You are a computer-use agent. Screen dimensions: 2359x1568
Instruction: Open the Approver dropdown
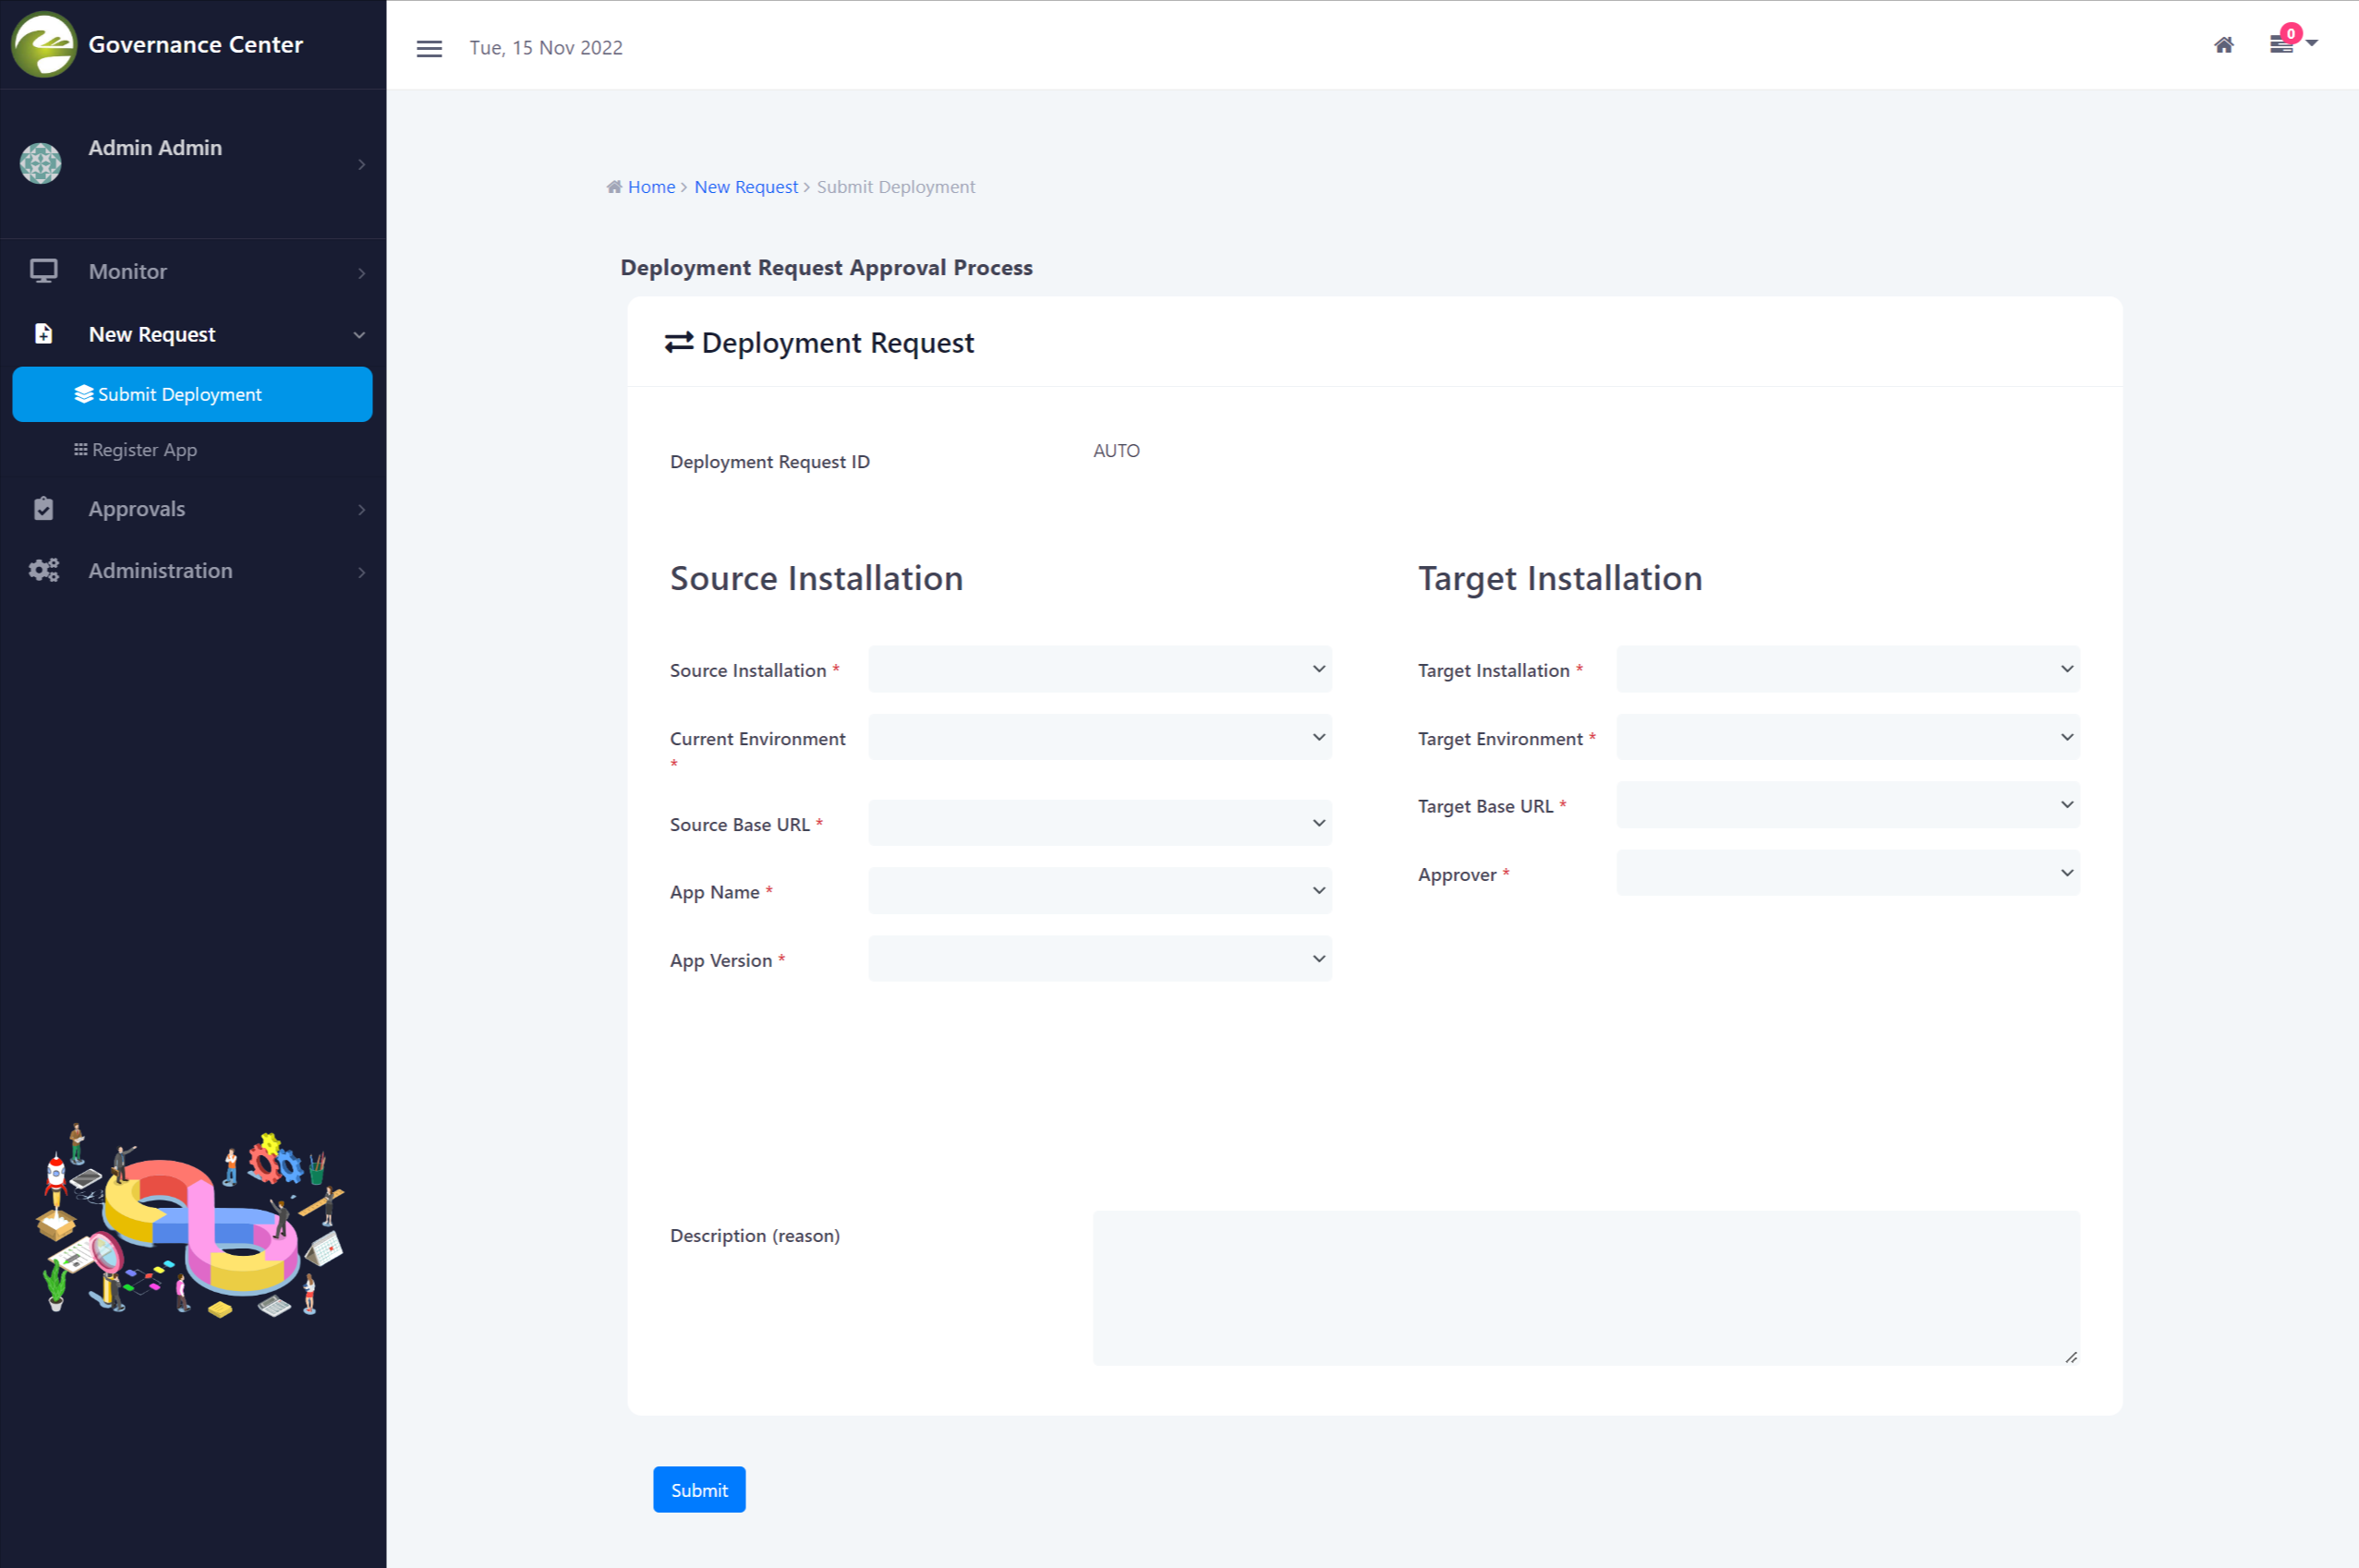tap(1847, 874)
